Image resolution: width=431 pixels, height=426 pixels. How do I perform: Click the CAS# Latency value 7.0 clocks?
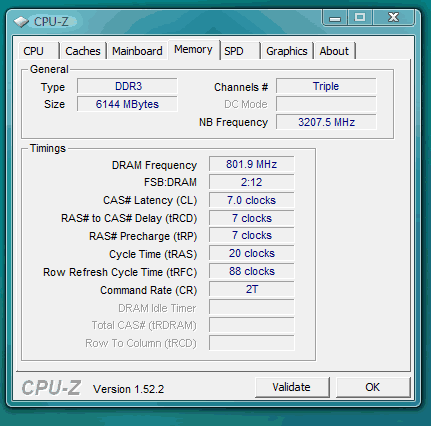click(x=252, y=200)
